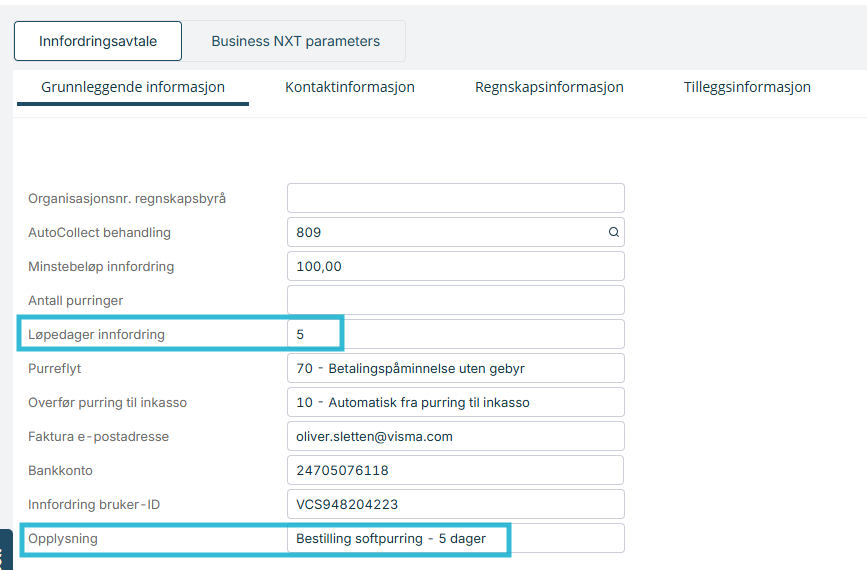This screenshot has height=570, width=867.
Task: Focus the Opplysning field with Bestilling softpurring
Action: [456, 538]
